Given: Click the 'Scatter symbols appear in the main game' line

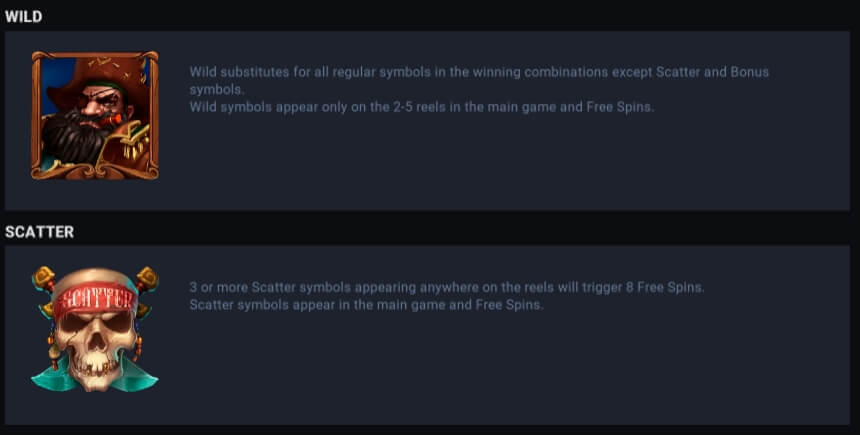Looking at the screenshot, I should 366,304.
